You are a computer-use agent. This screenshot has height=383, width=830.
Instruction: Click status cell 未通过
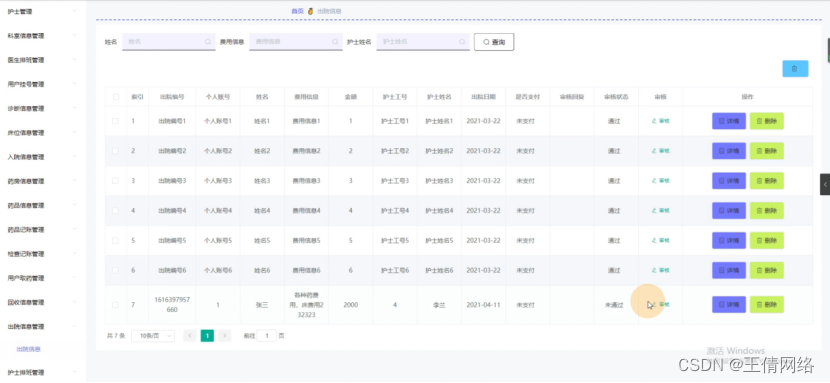[x=614, y=305]
